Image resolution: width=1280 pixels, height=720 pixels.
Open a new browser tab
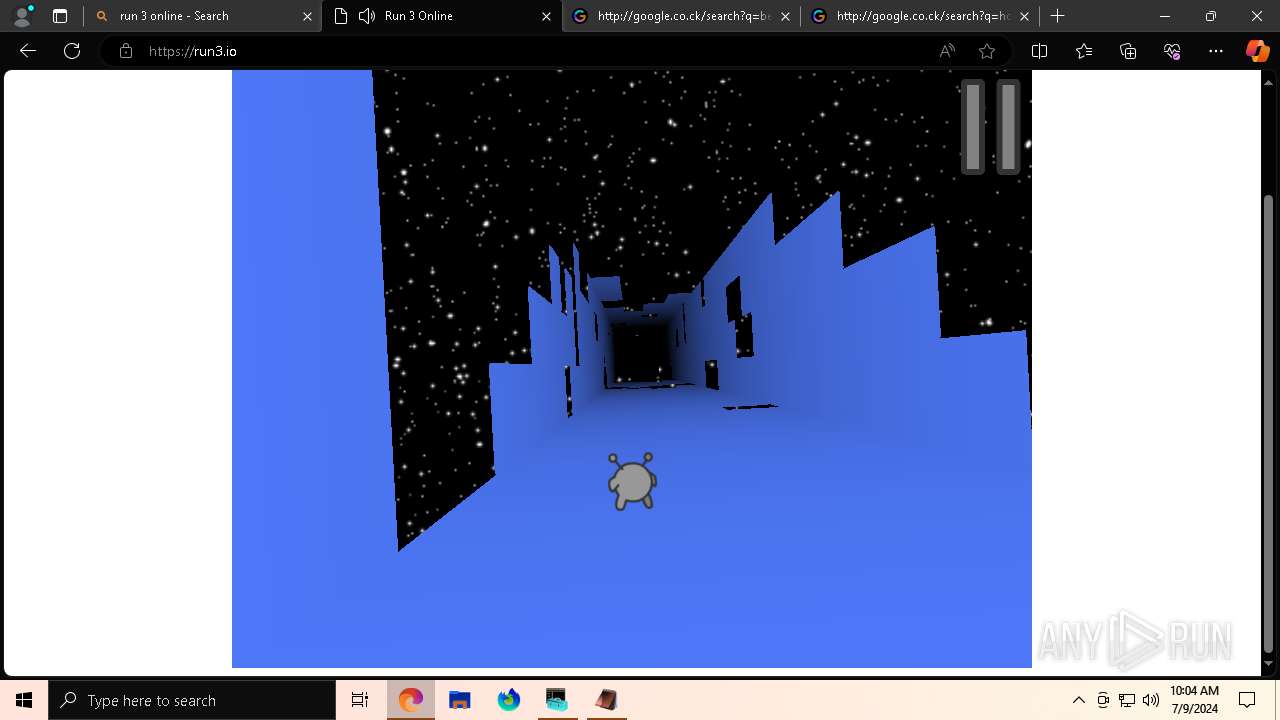click(x=1057, y=16)
